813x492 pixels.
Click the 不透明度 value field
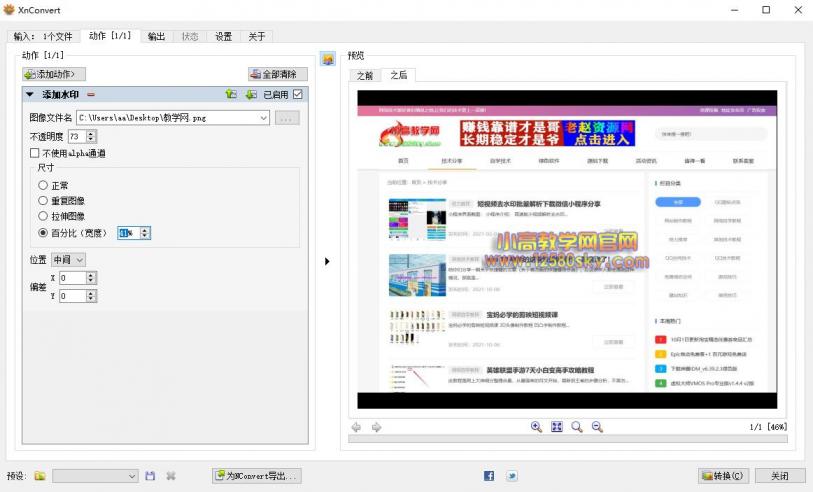pos(77,136)
